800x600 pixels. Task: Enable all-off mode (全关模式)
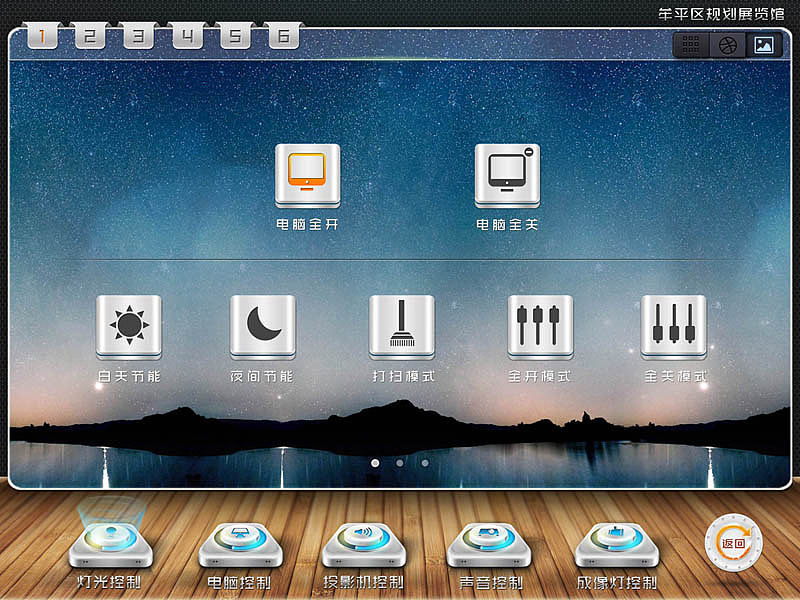pyautogui.click(x=673, y=327)
